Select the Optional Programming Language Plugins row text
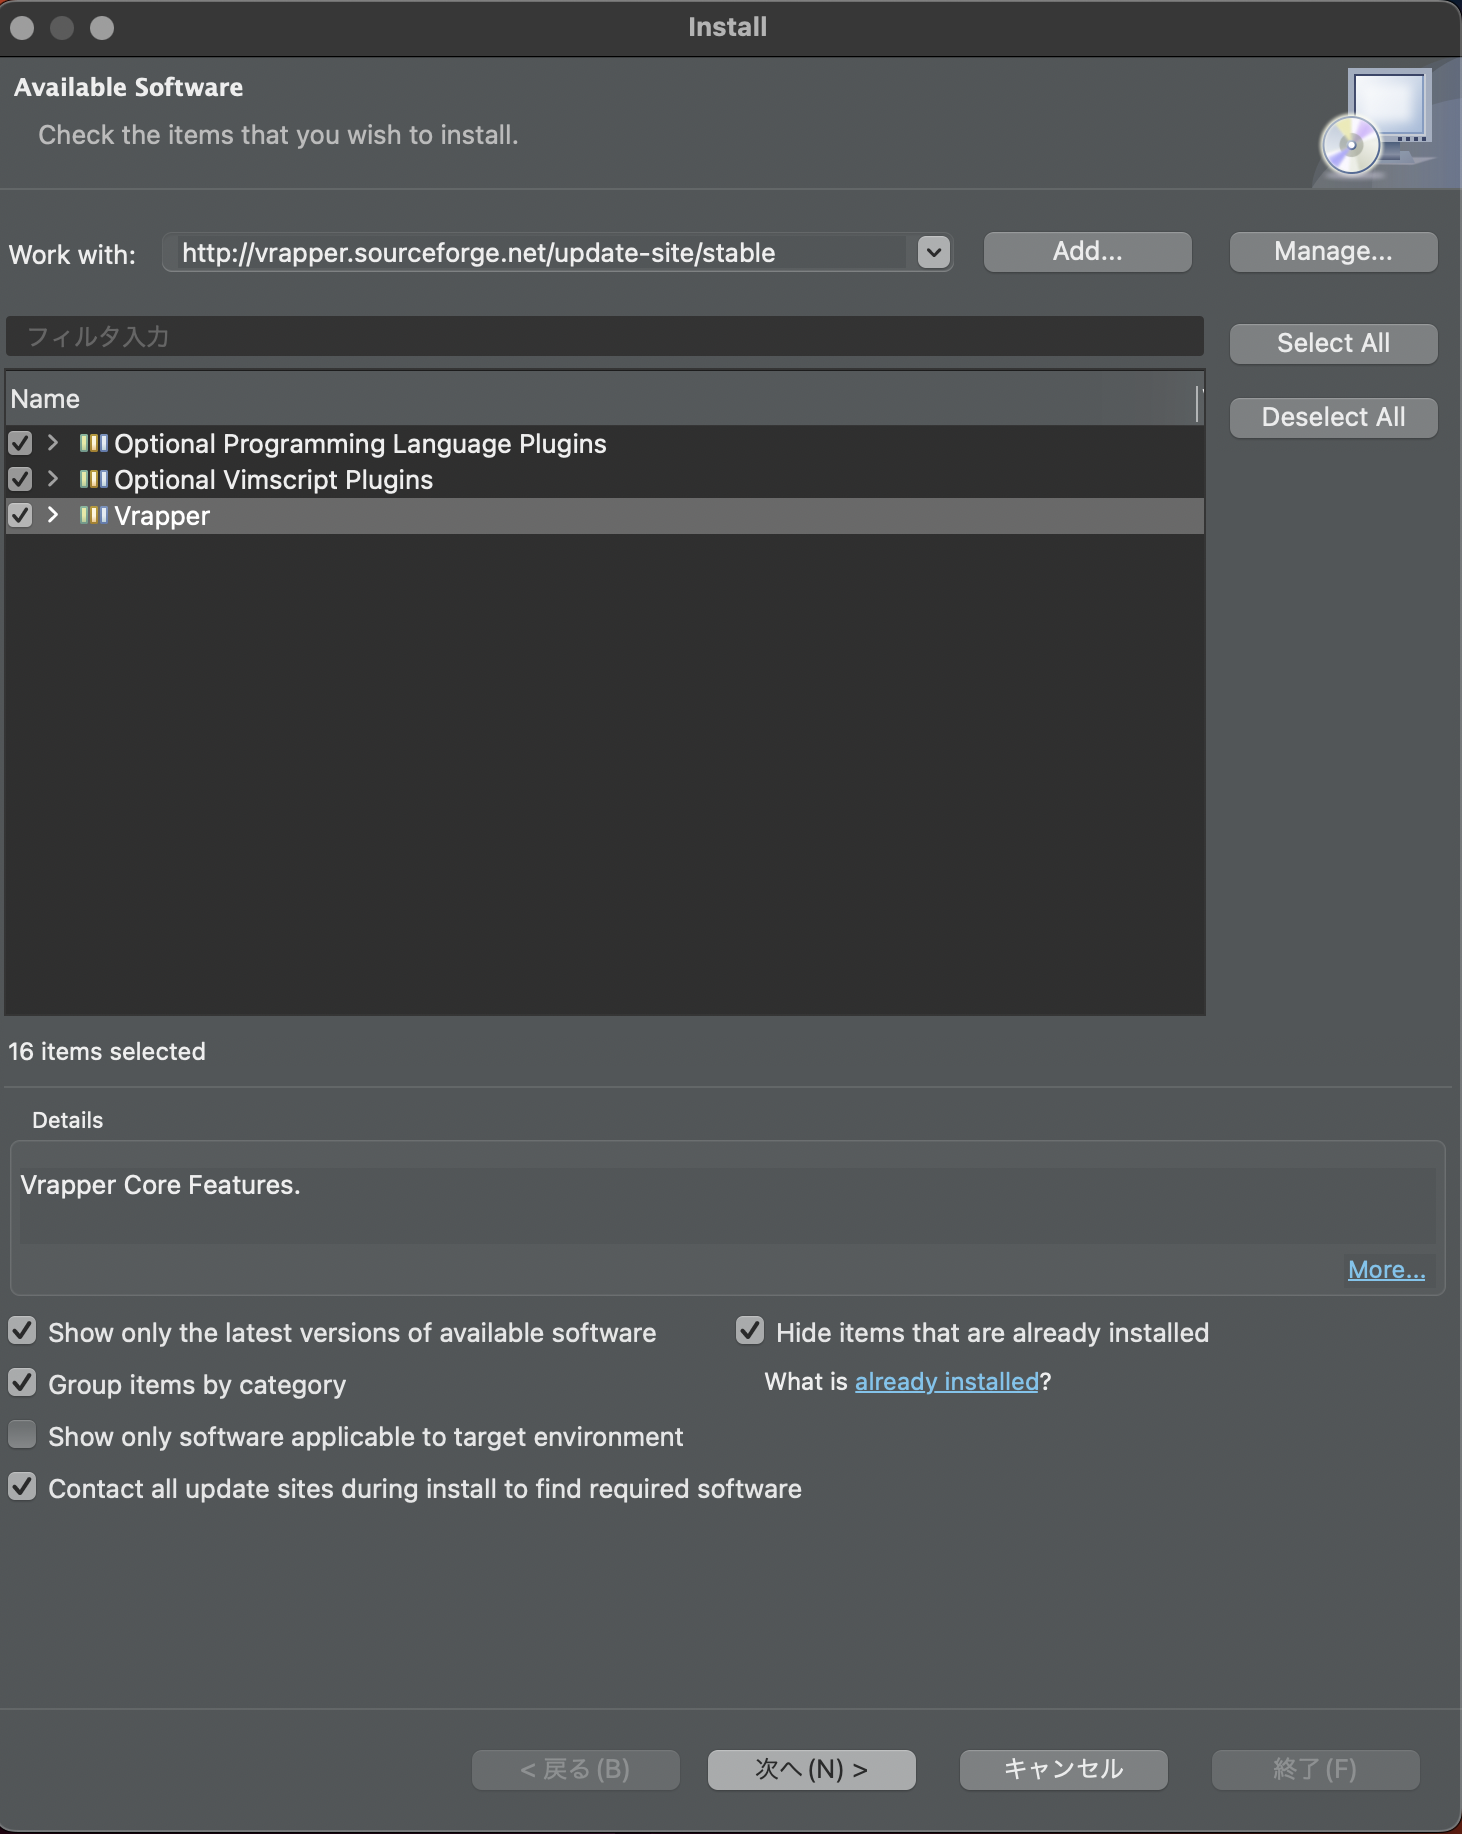The height and width of the screenshot is (1834, 1462). click(360, 444)
